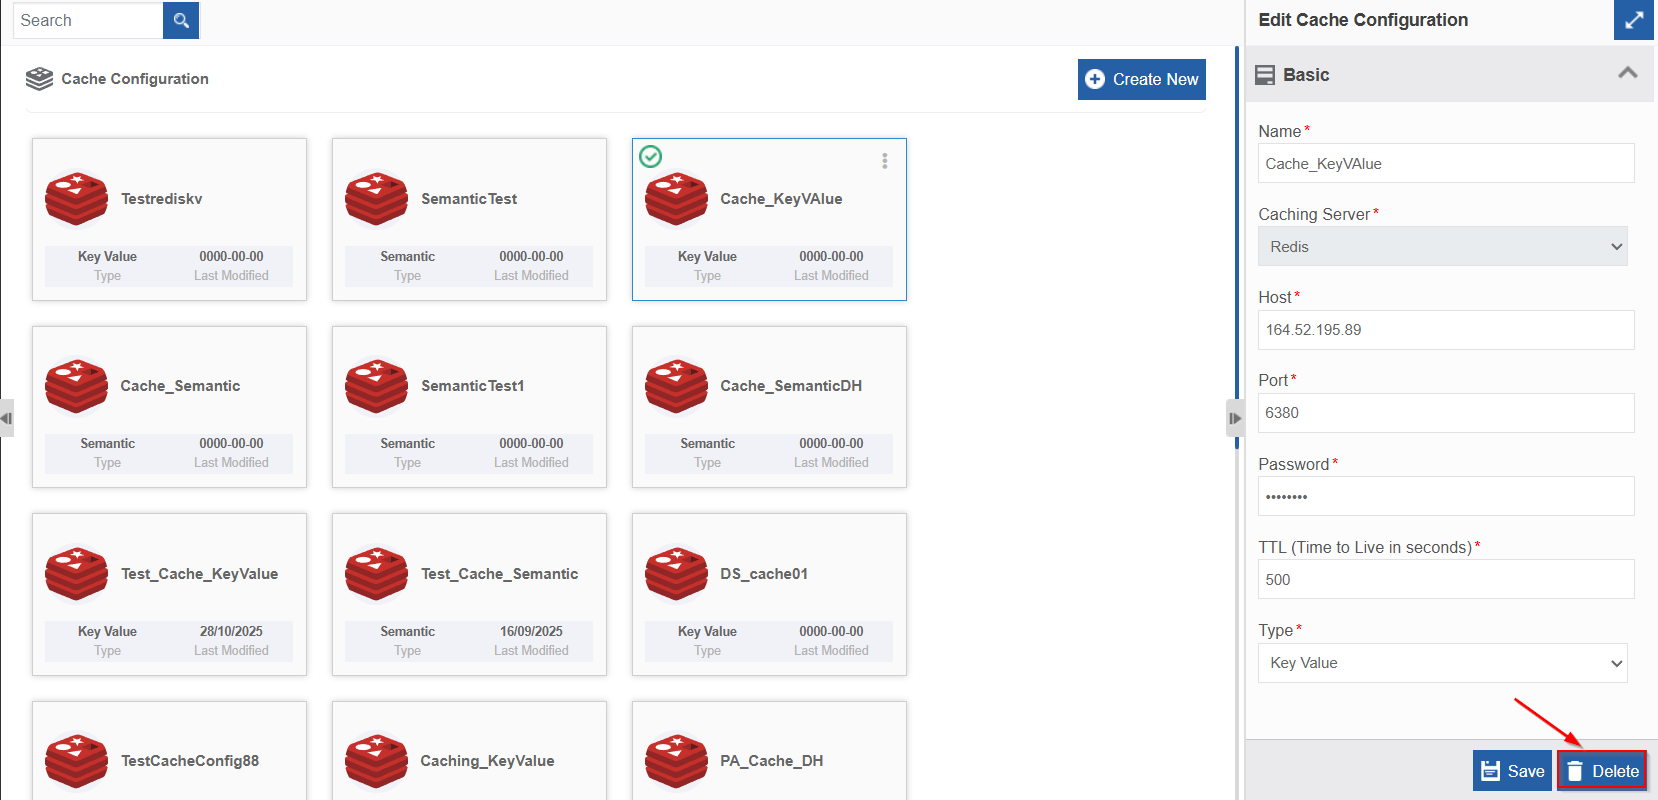Click the green check icon on Cache_KeyVAlue card

(x=651, y=156)
